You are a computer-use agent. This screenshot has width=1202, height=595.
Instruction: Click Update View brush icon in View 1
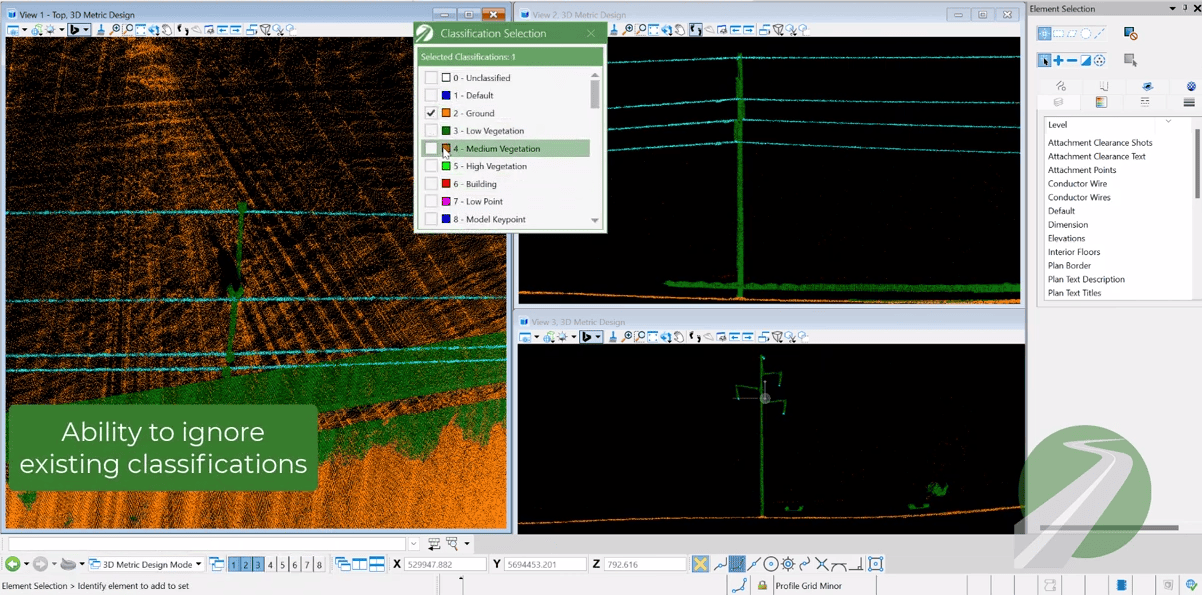click(100, 30)
